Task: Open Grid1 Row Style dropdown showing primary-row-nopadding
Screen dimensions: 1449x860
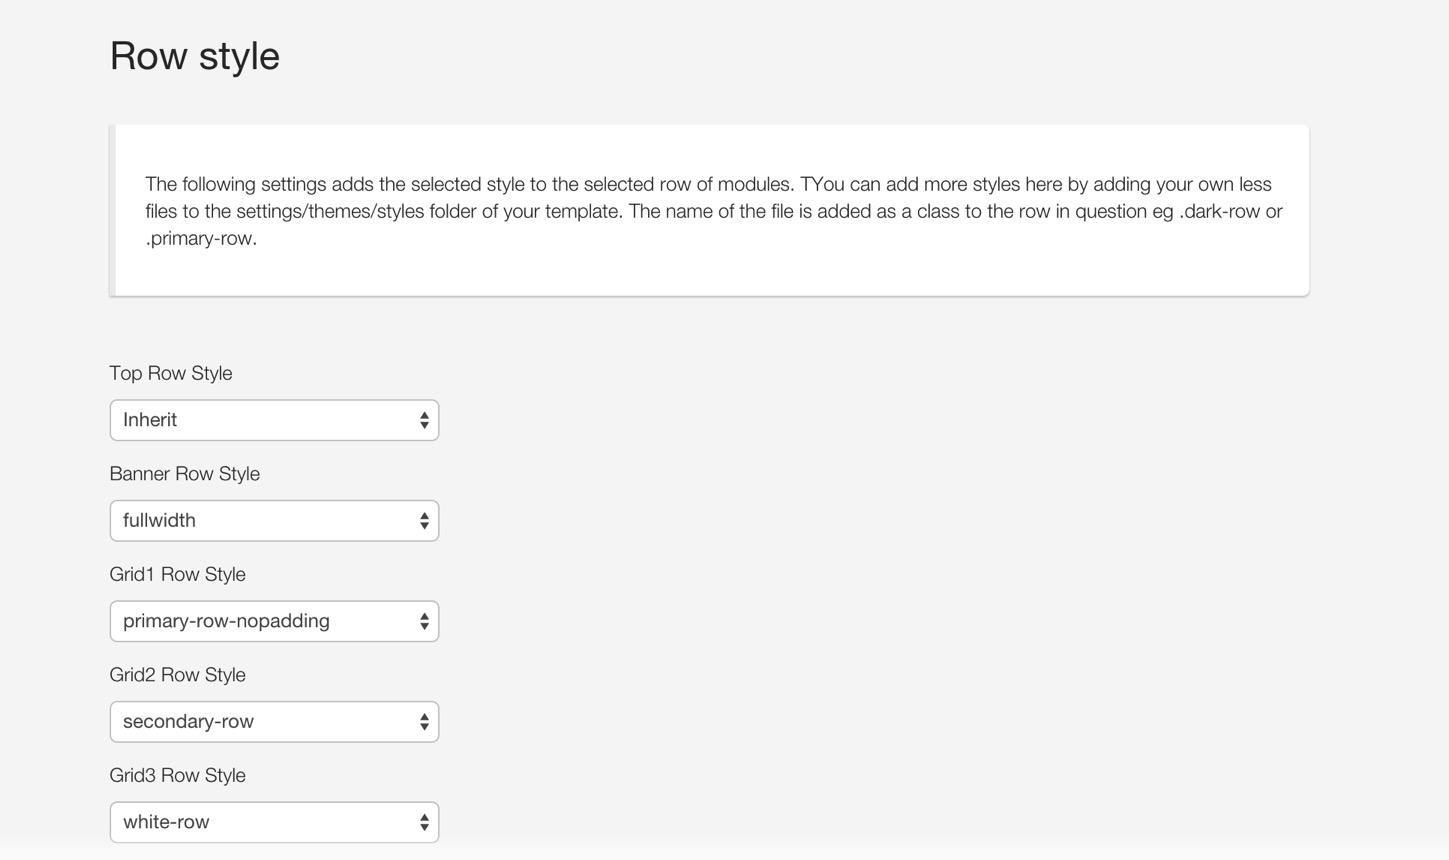Action: tap(274, 621)
